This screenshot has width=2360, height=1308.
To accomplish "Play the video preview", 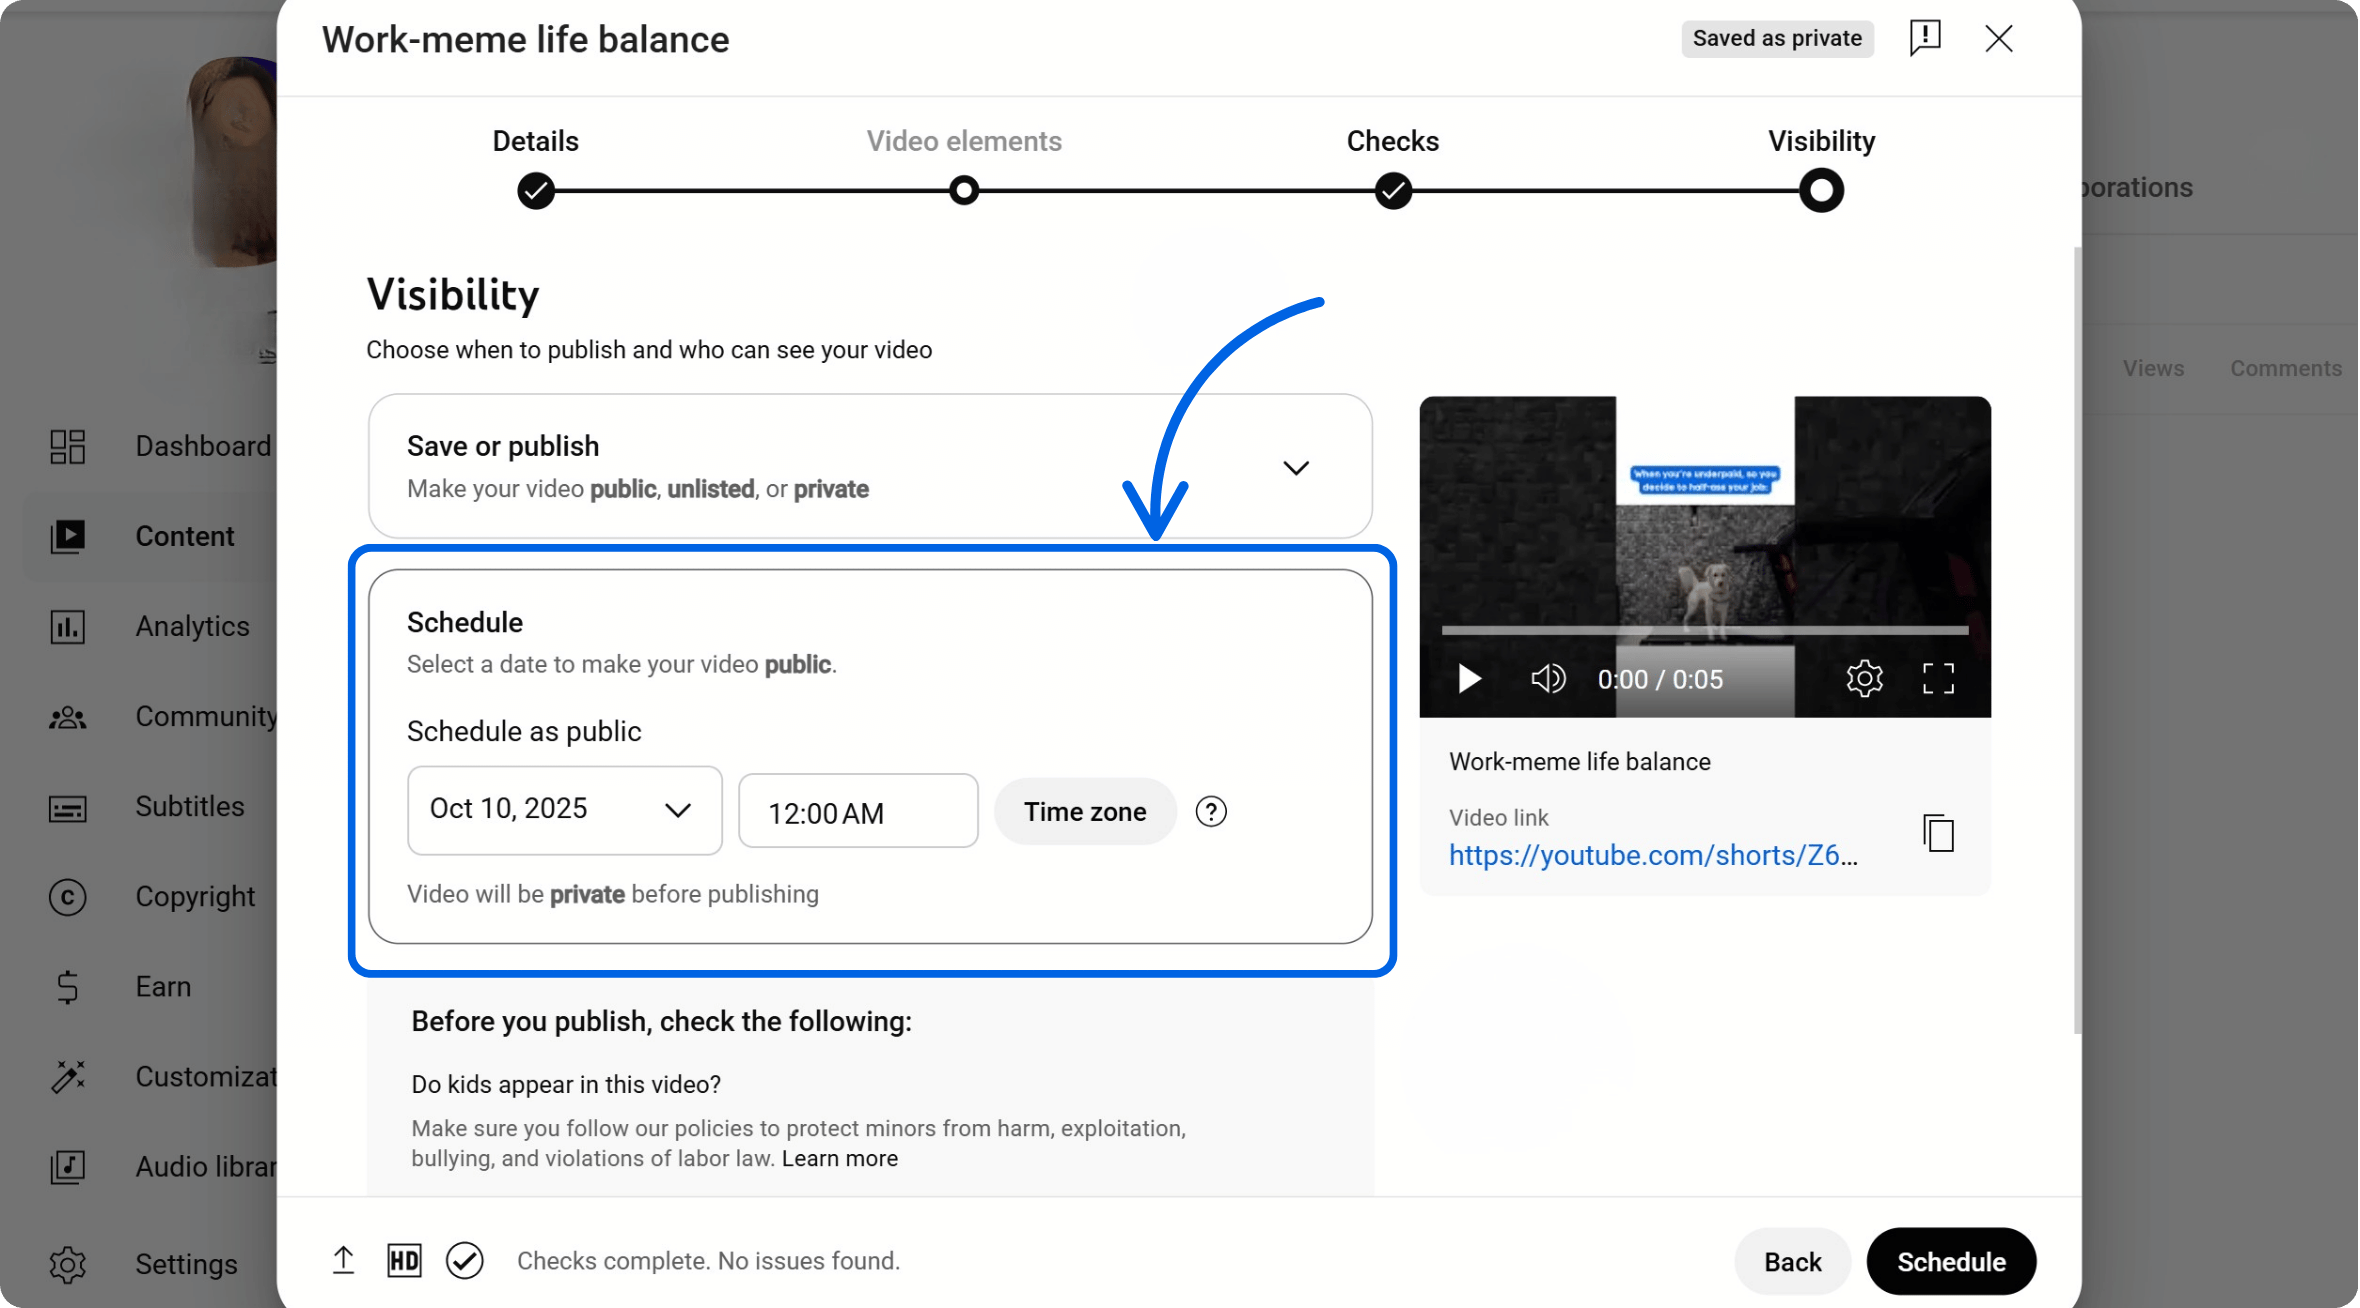I will (x=1468, y=679).
